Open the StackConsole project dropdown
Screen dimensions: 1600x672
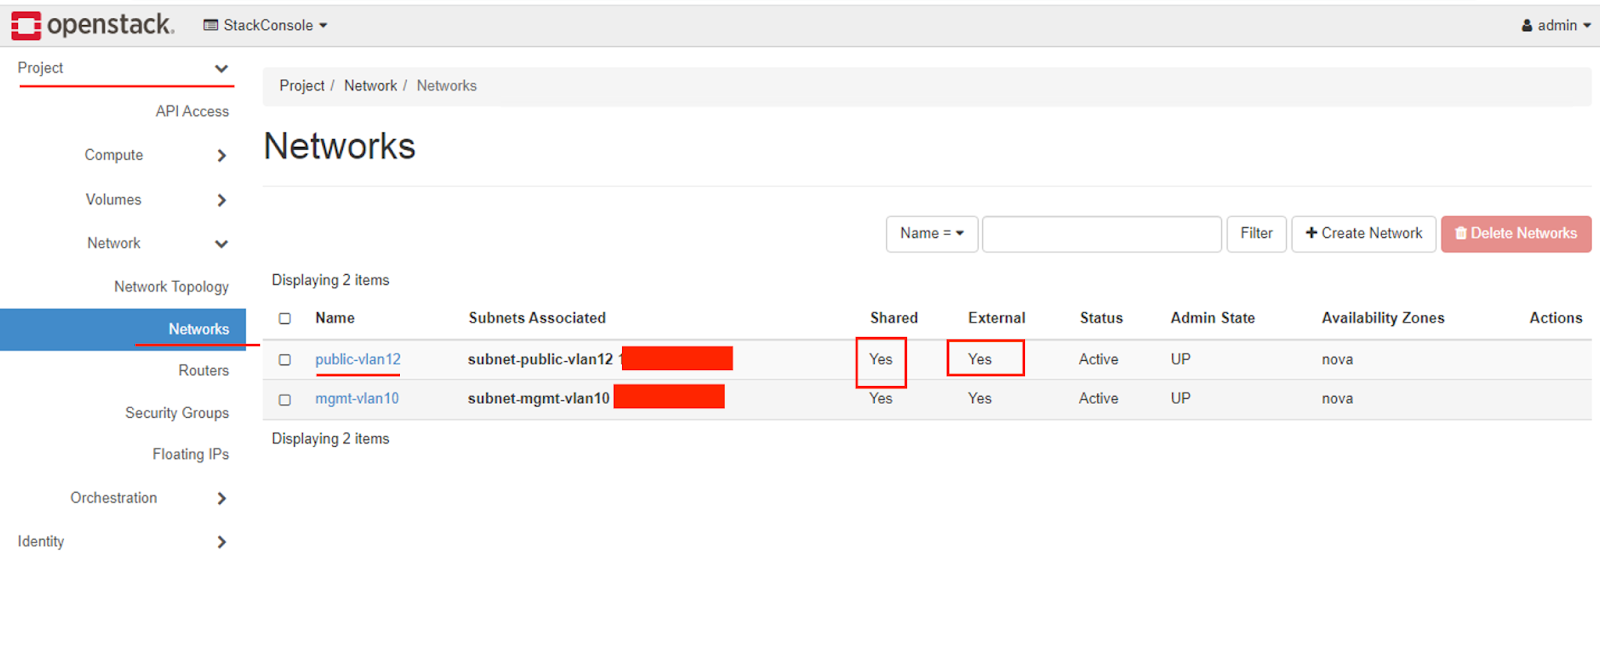point(266,25)
